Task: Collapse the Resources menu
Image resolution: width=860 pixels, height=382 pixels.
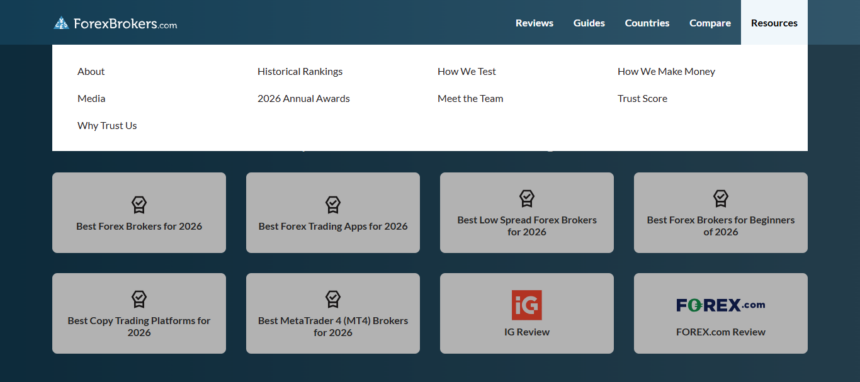Action: tap(774, 23)
